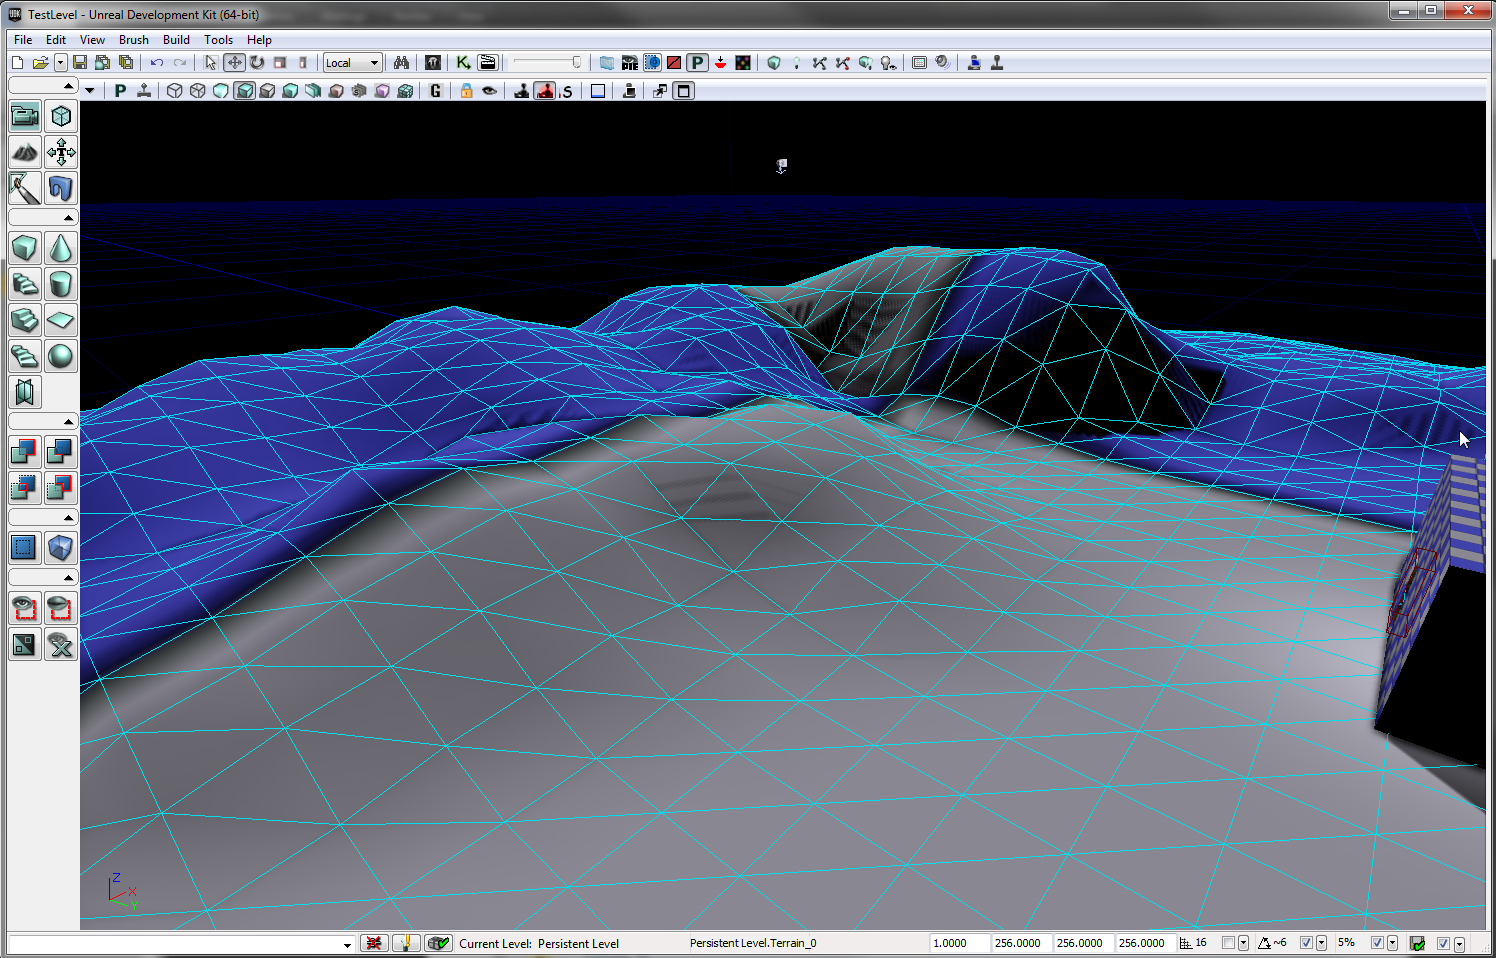The width and height of the screenshot is (1496, 958).
Task: Click the Perspective P viewport type button
Action: pos(120,91)
